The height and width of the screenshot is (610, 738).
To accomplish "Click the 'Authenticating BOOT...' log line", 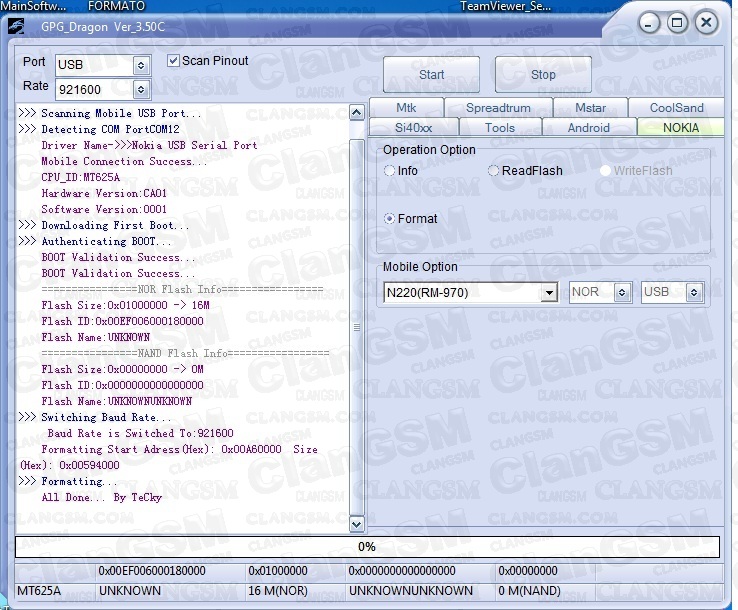I will [x=95, y=241].
